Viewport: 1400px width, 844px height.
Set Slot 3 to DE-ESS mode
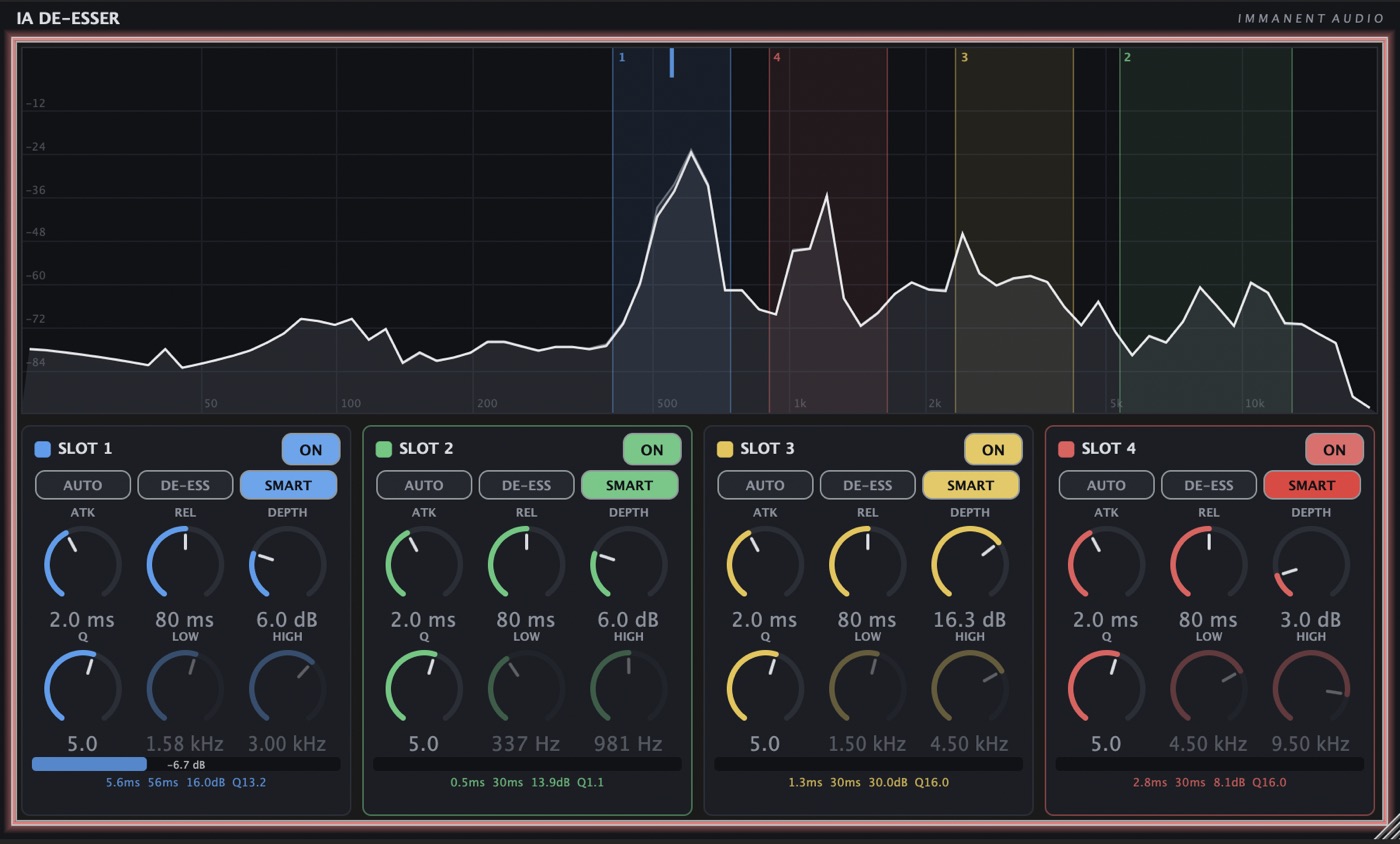(x=867, y=485)
